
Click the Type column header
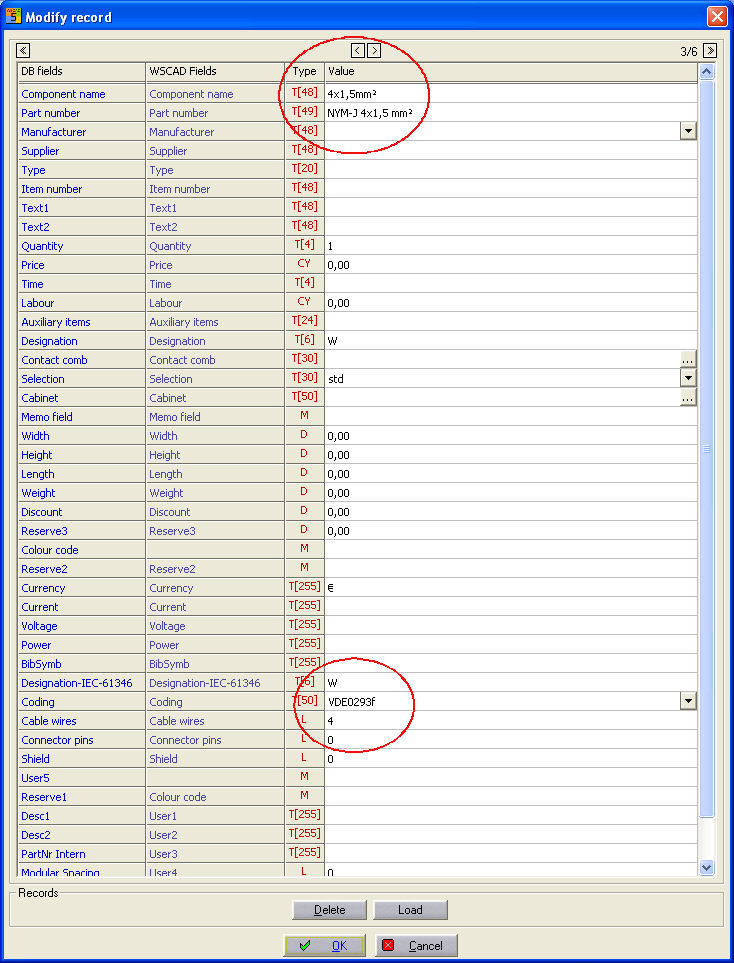305,71
